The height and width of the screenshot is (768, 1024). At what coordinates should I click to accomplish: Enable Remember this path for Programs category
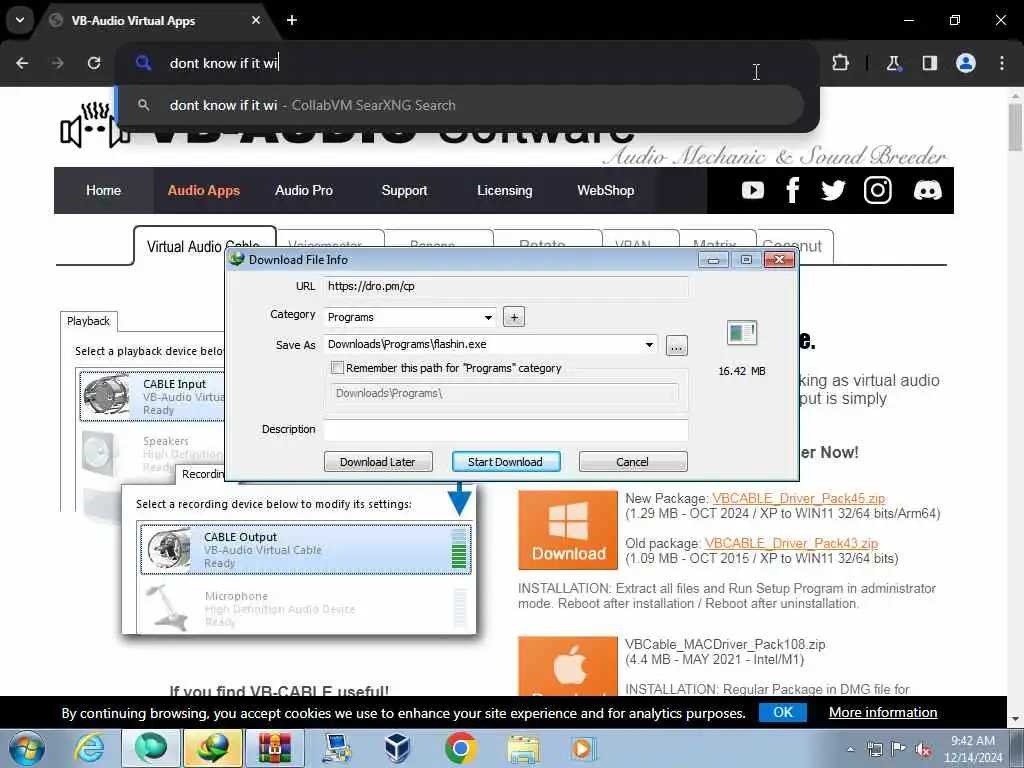click(338, 368)
